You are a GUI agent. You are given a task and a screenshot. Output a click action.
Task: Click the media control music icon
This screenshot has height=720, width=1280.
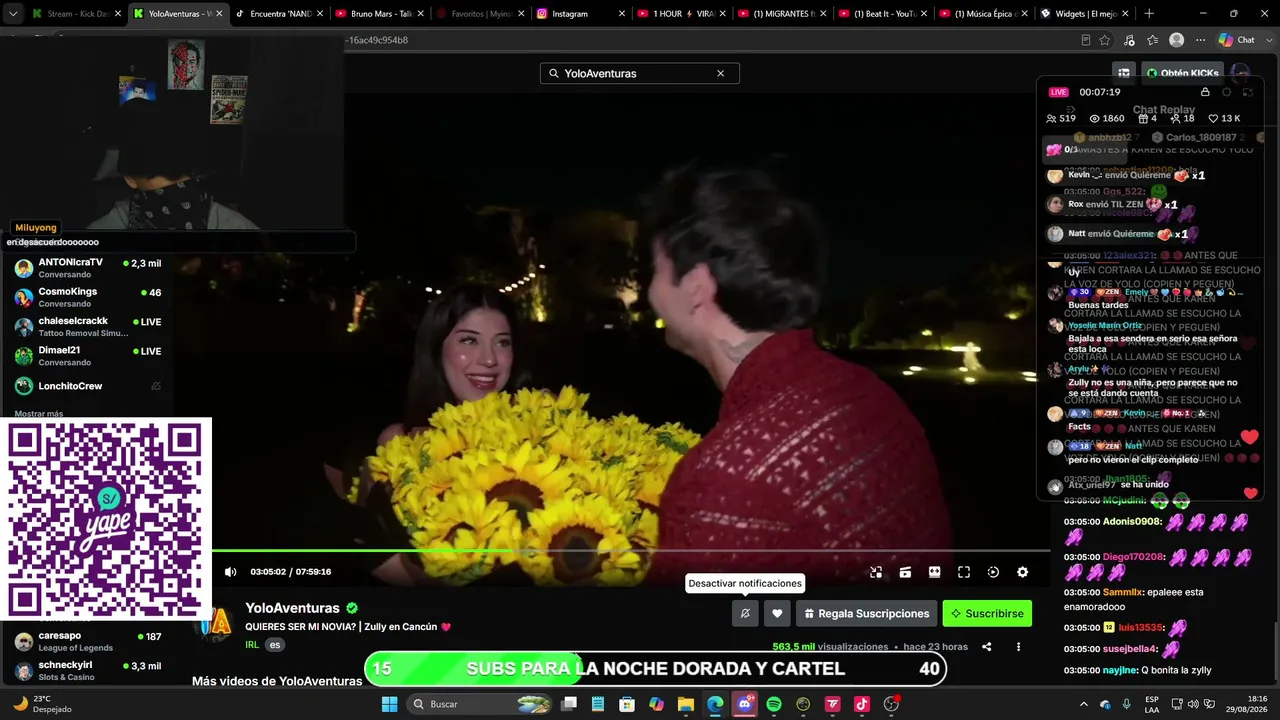[x=1129, y=40]
